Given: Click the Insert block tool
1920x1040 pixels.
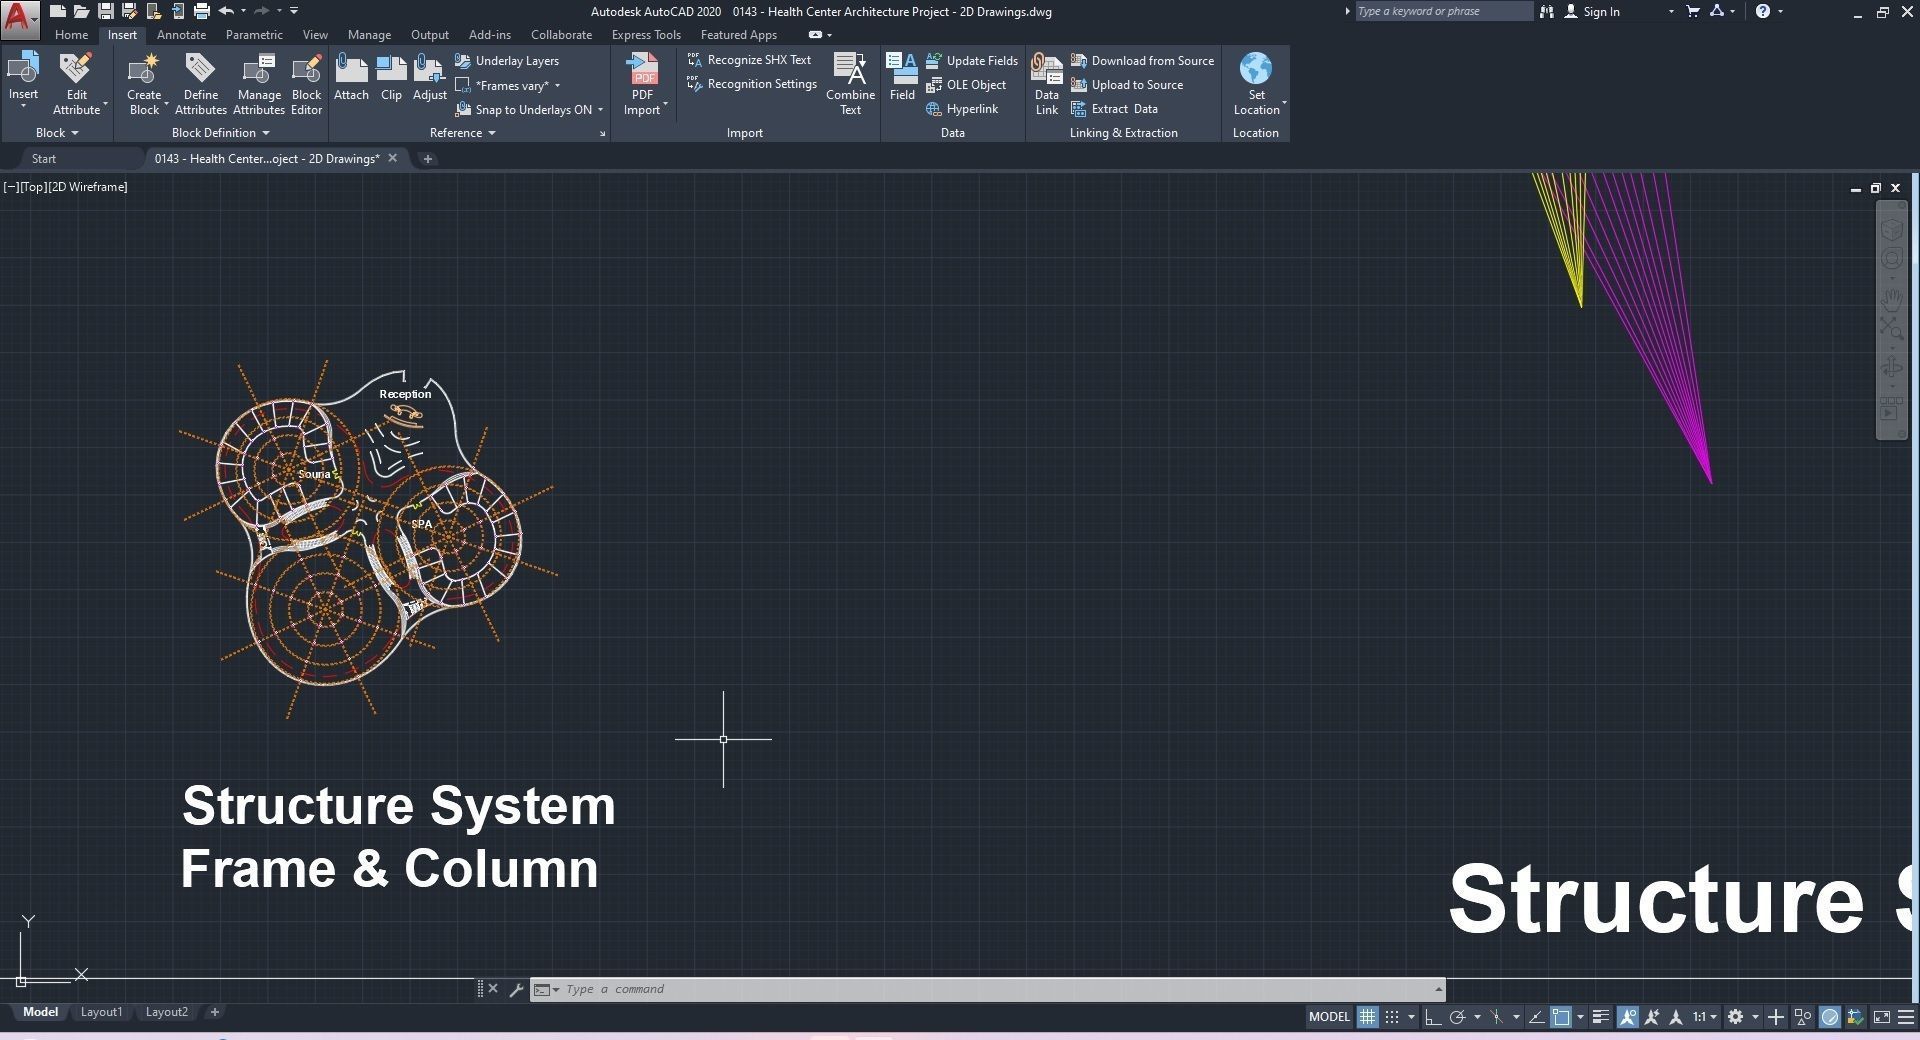Looking at the screenshot, I should click(23, 79).
